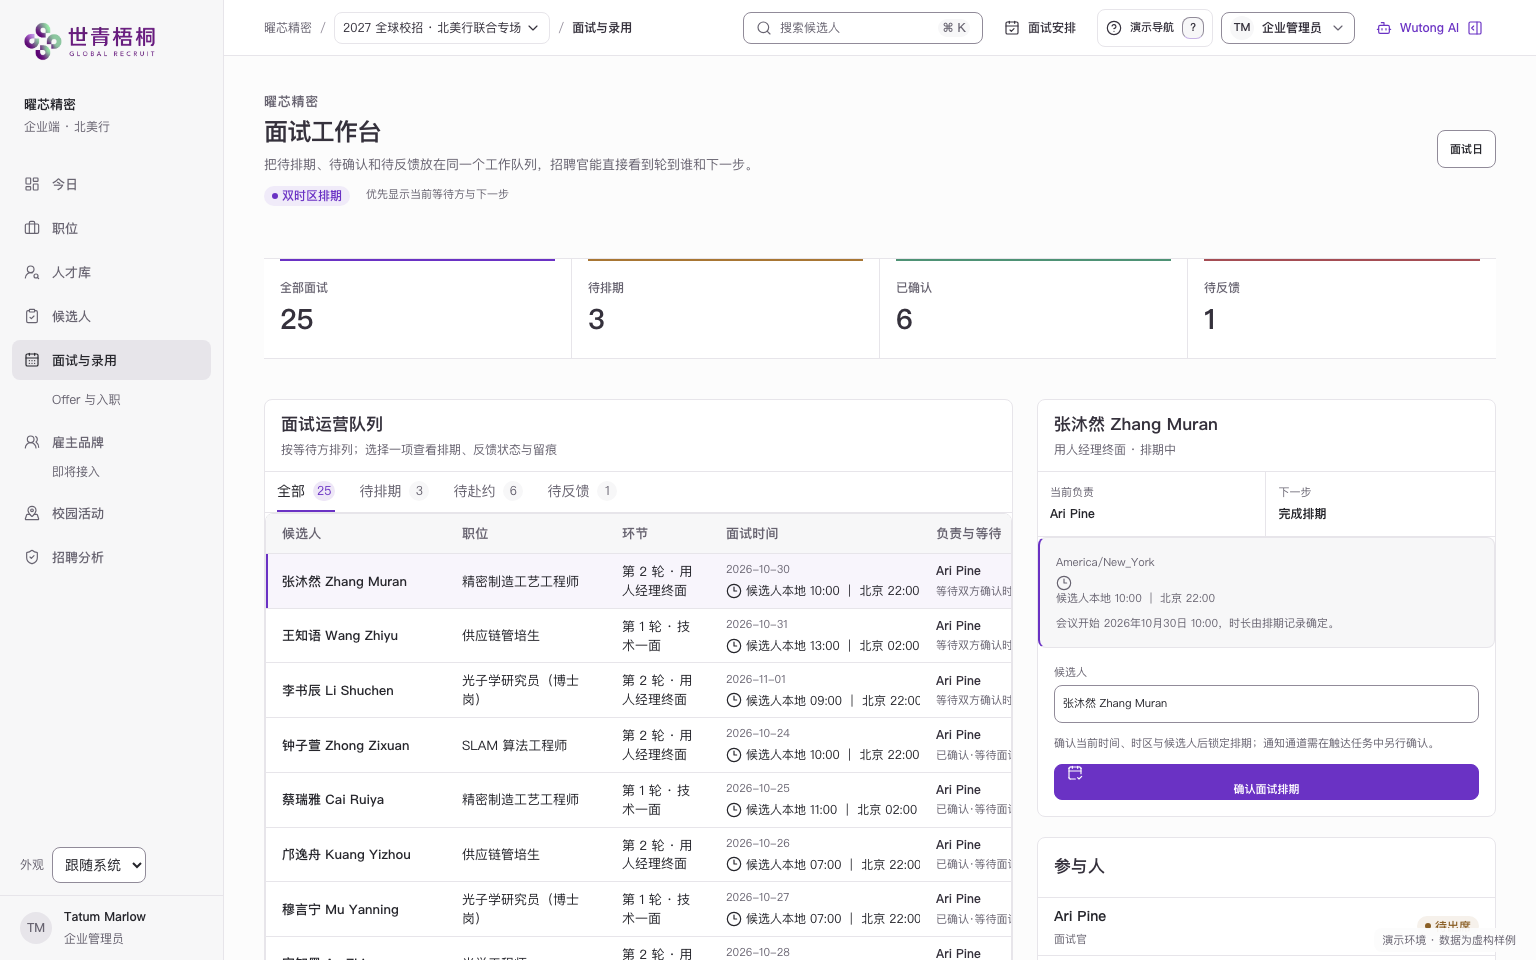Screen dimensions: 1536x960
Task: Switch to the 待反馈 1 tab
Action: pyautogui.click(x=581, y=491)
